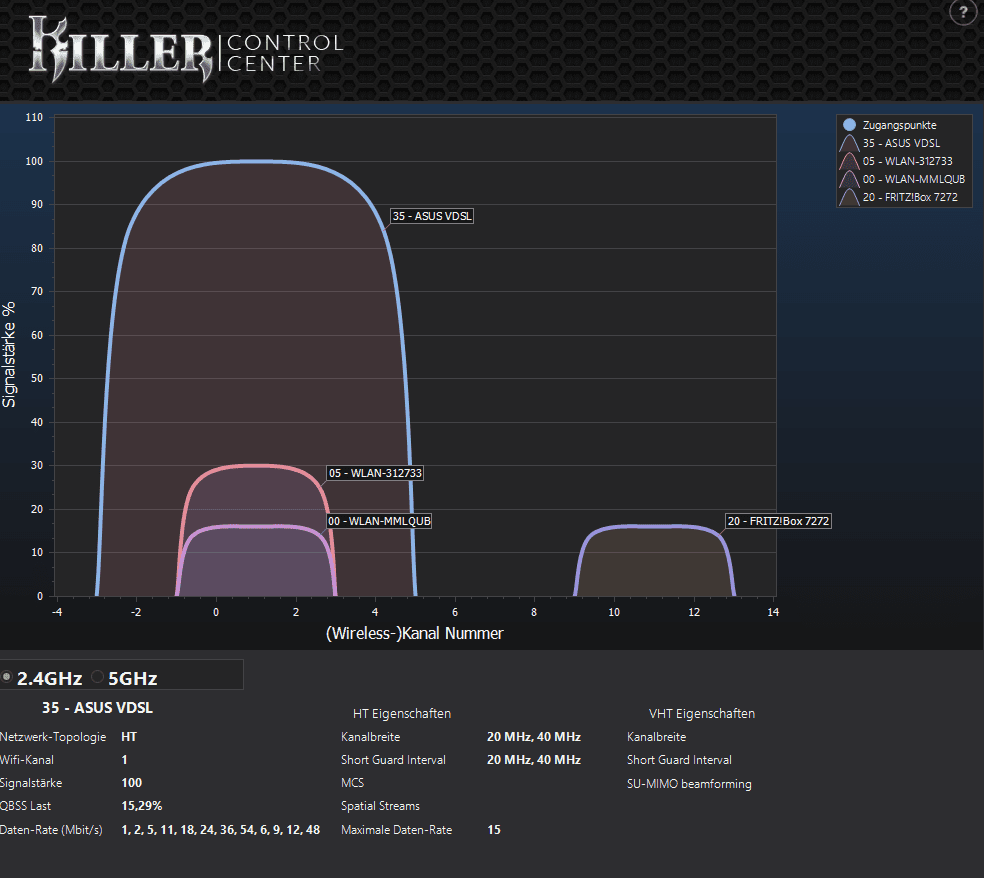Click the MCS label

click(x=352, y=783)
